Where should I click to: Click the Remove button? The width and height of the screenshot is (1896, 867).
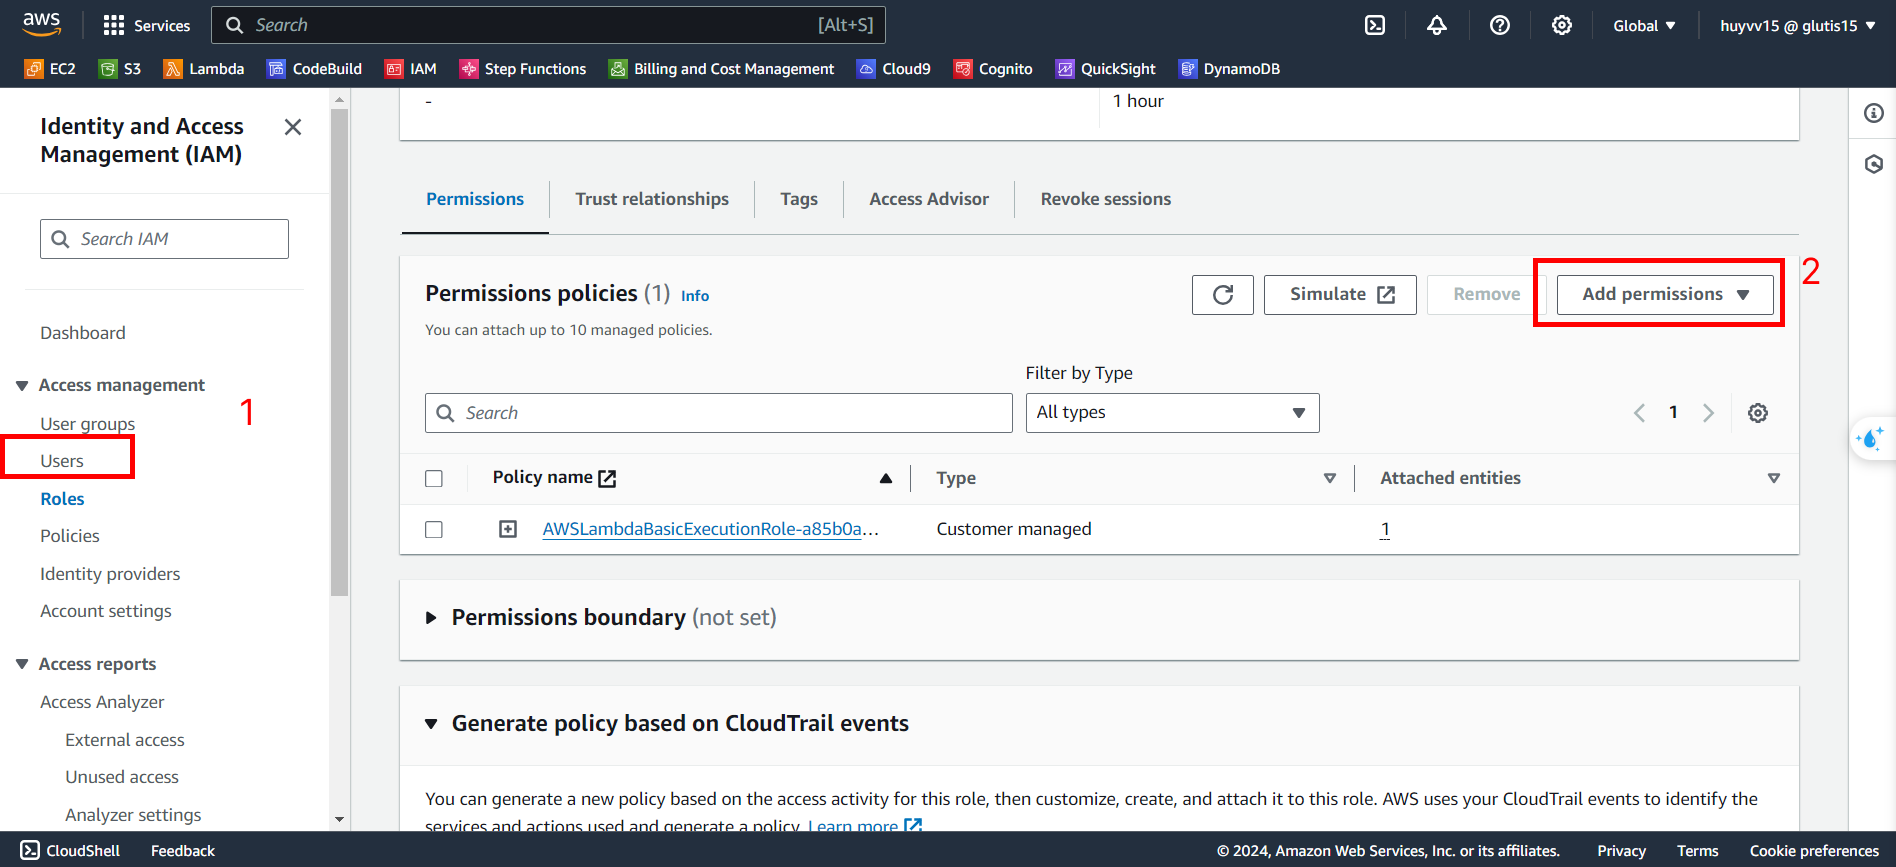(x=1486, y=295)
